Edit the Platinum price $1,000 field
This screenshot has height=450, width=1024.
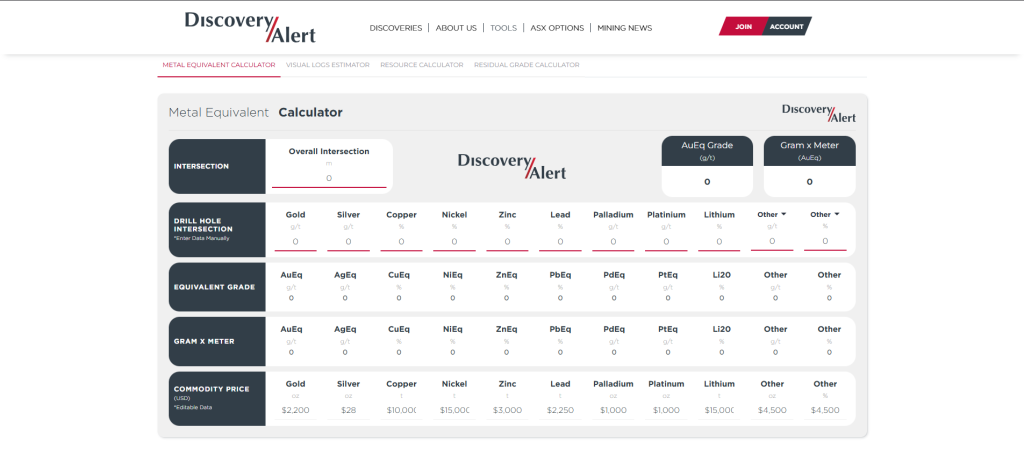pyautogui.click(x=666, y=411)
